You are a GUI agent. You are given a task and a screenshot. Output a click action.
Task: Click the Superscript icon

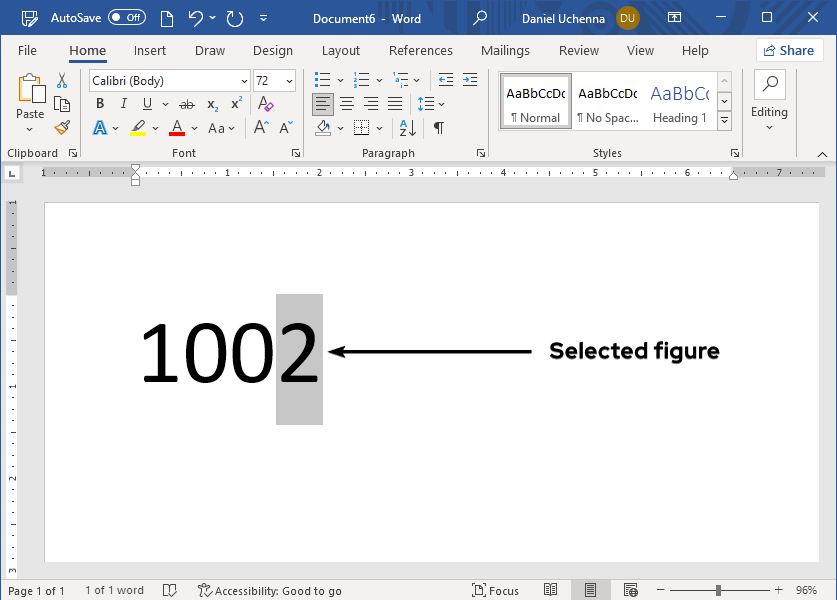[237, 104]
